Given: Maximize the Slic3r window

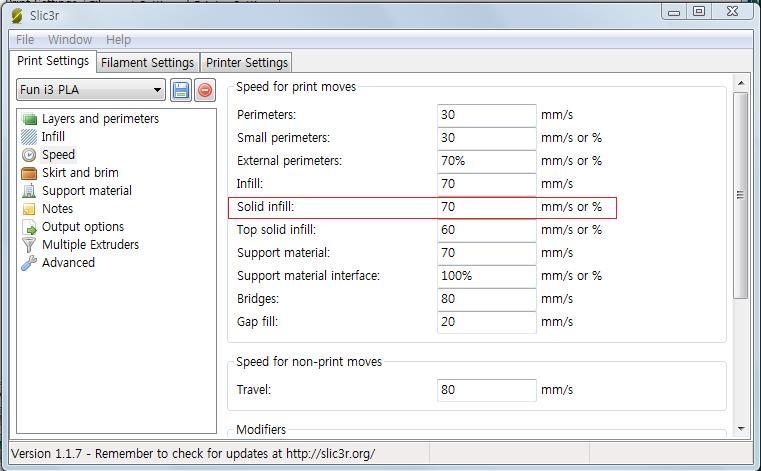Looking at the screenshot, I should [699, 12].
